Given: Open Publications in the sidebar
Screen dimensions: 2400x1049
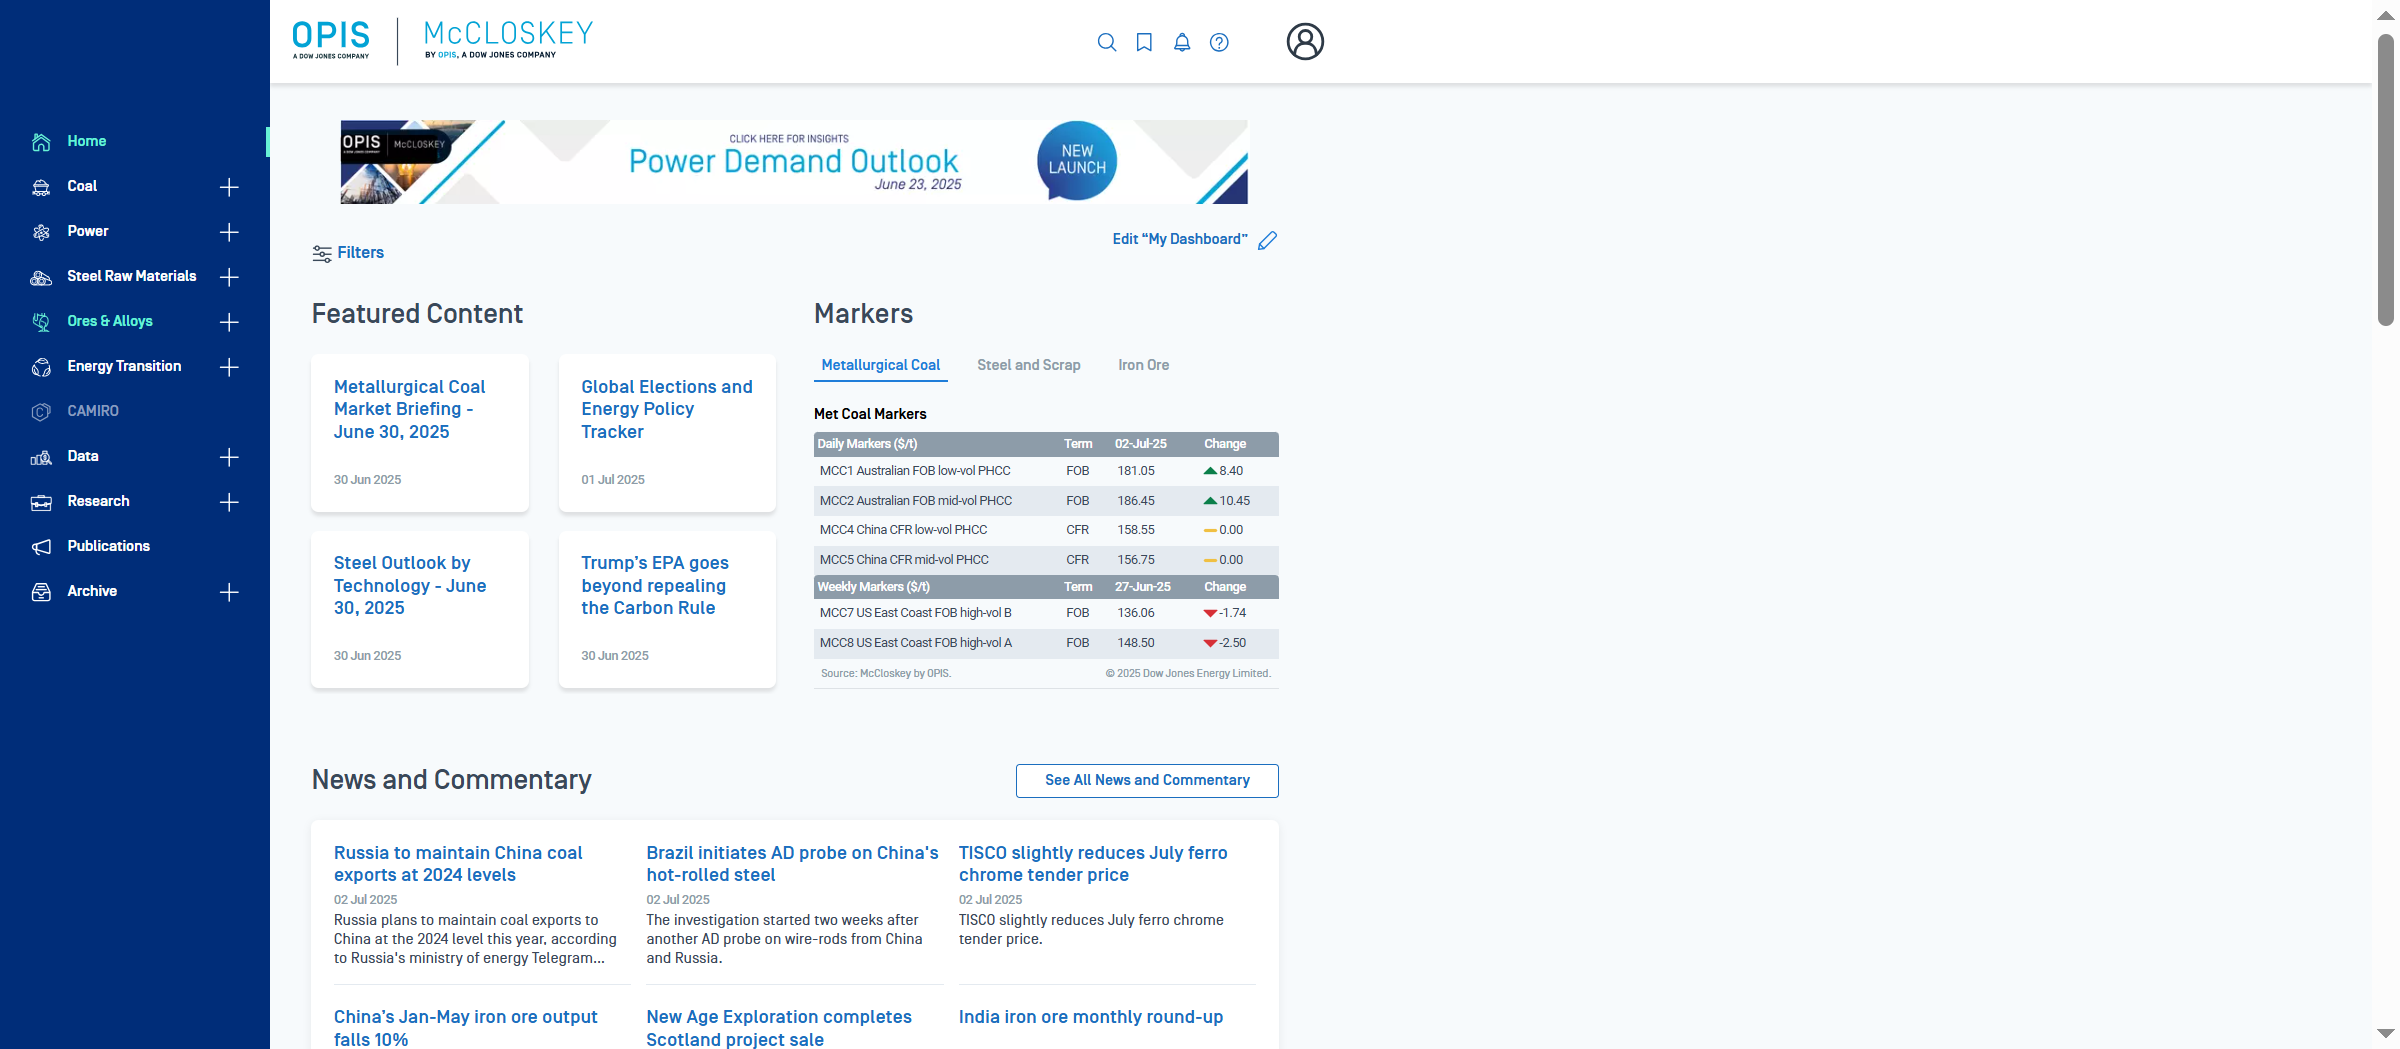Looking at the screenshot, I should 109,546.
